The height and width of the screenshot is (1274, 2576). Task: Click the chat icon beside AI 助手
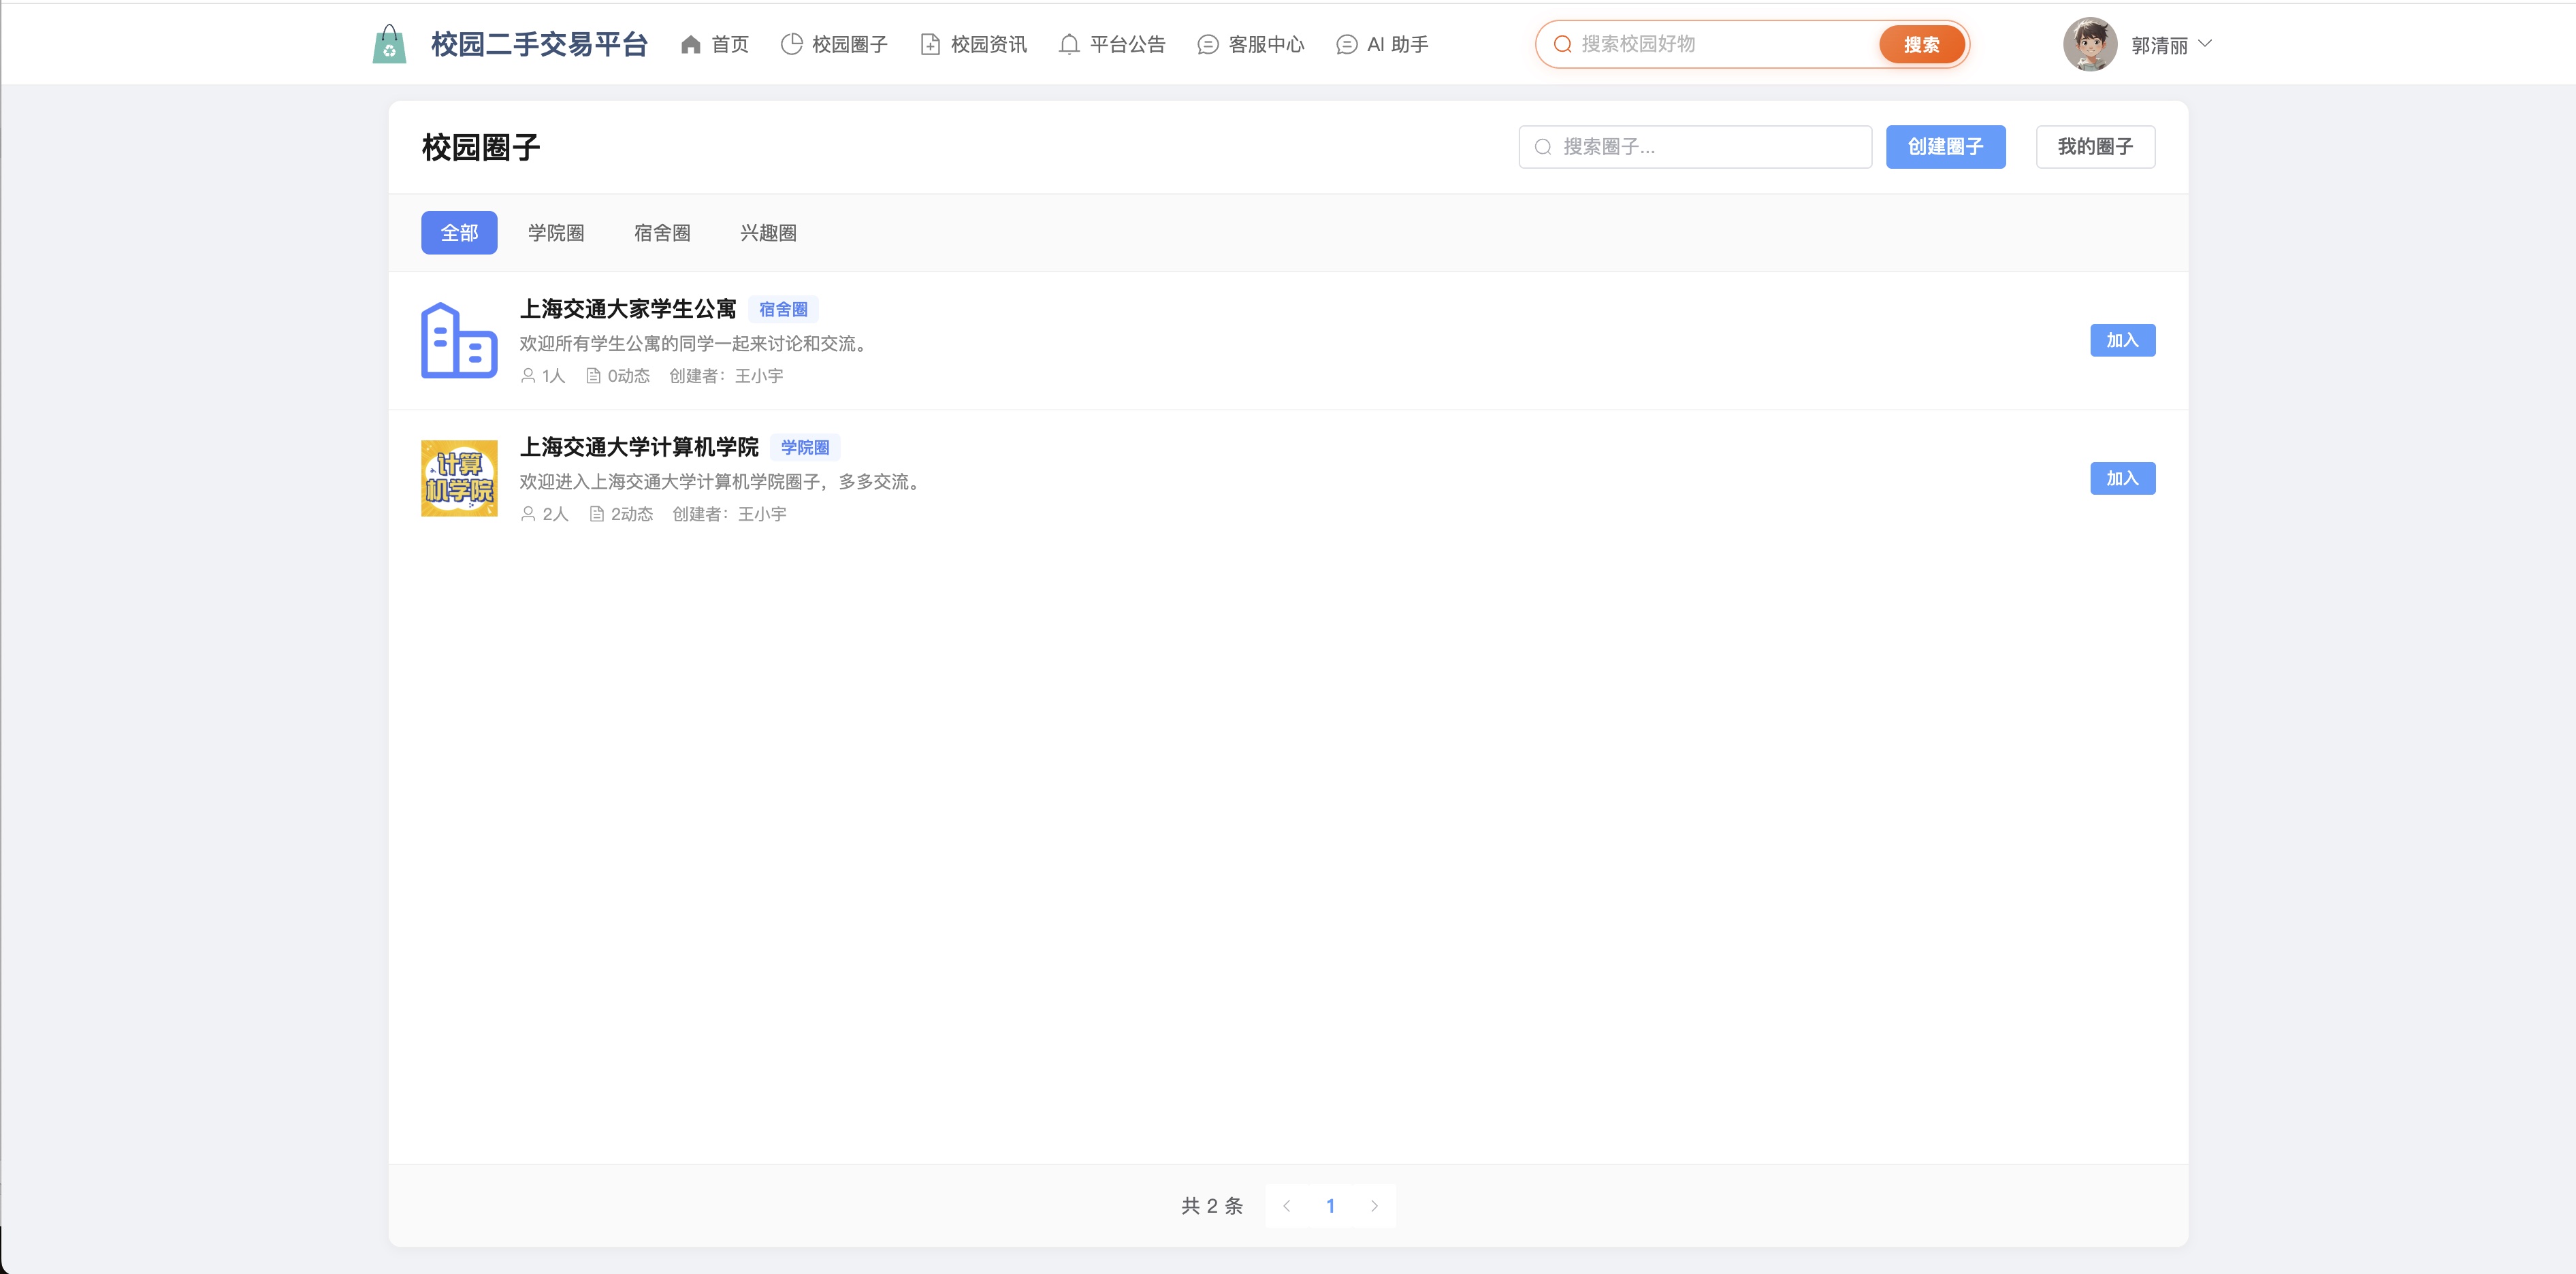click(x=1347, y=44)
